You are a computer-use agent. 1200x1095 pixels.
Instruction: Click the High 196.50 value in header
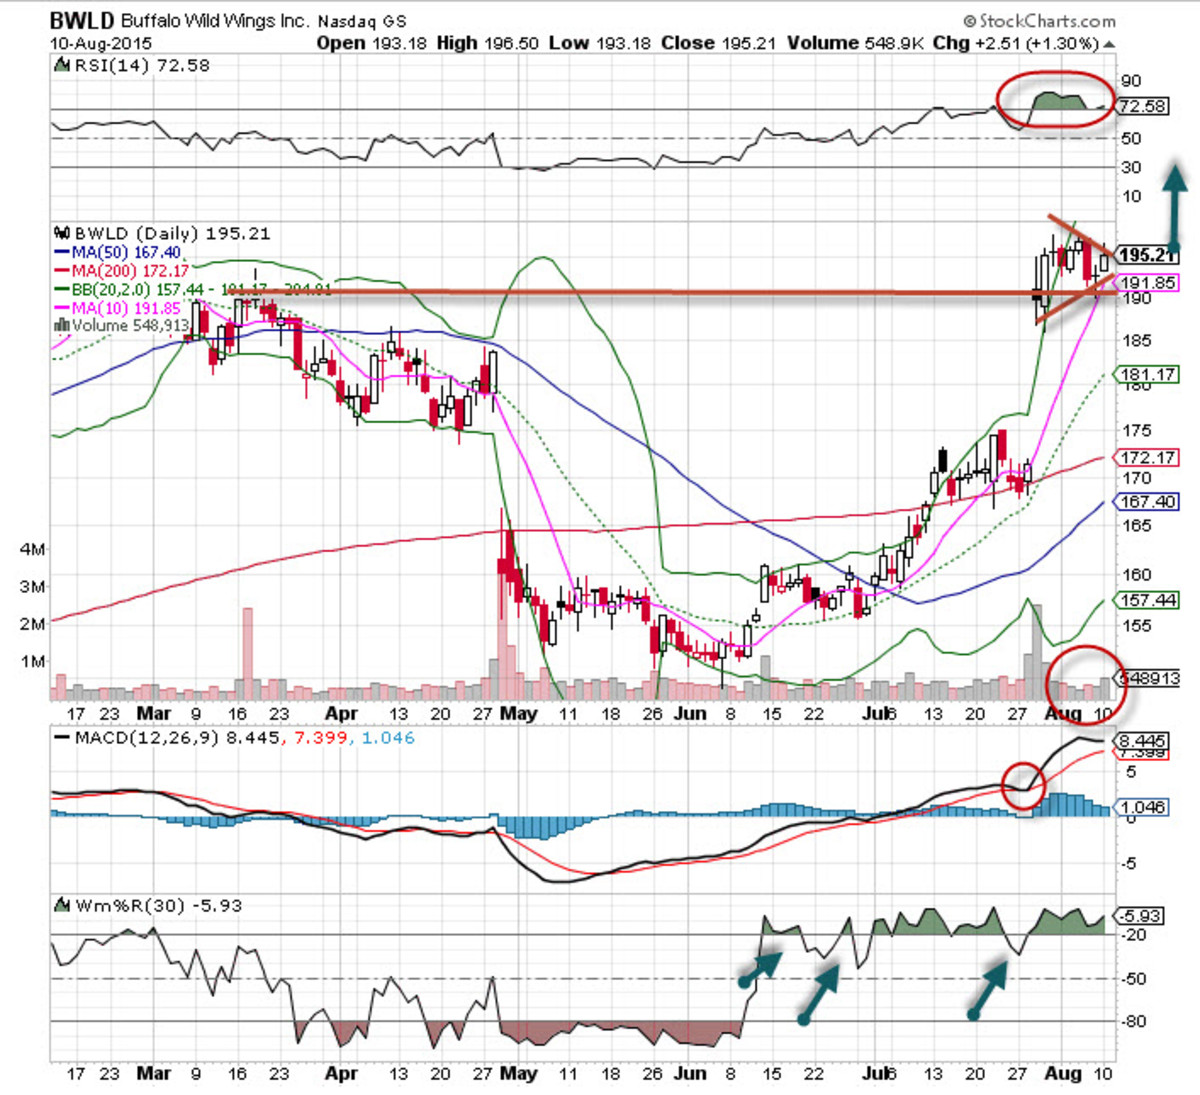point(487,43)
